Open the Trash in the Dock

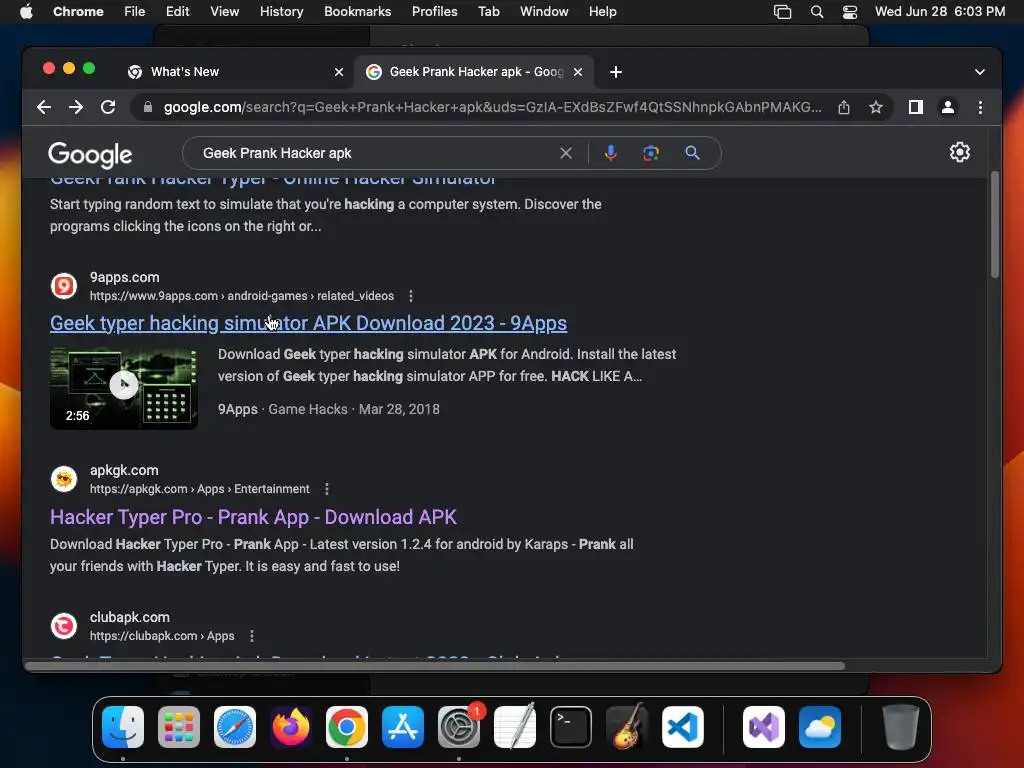click(x=901, y=727)
